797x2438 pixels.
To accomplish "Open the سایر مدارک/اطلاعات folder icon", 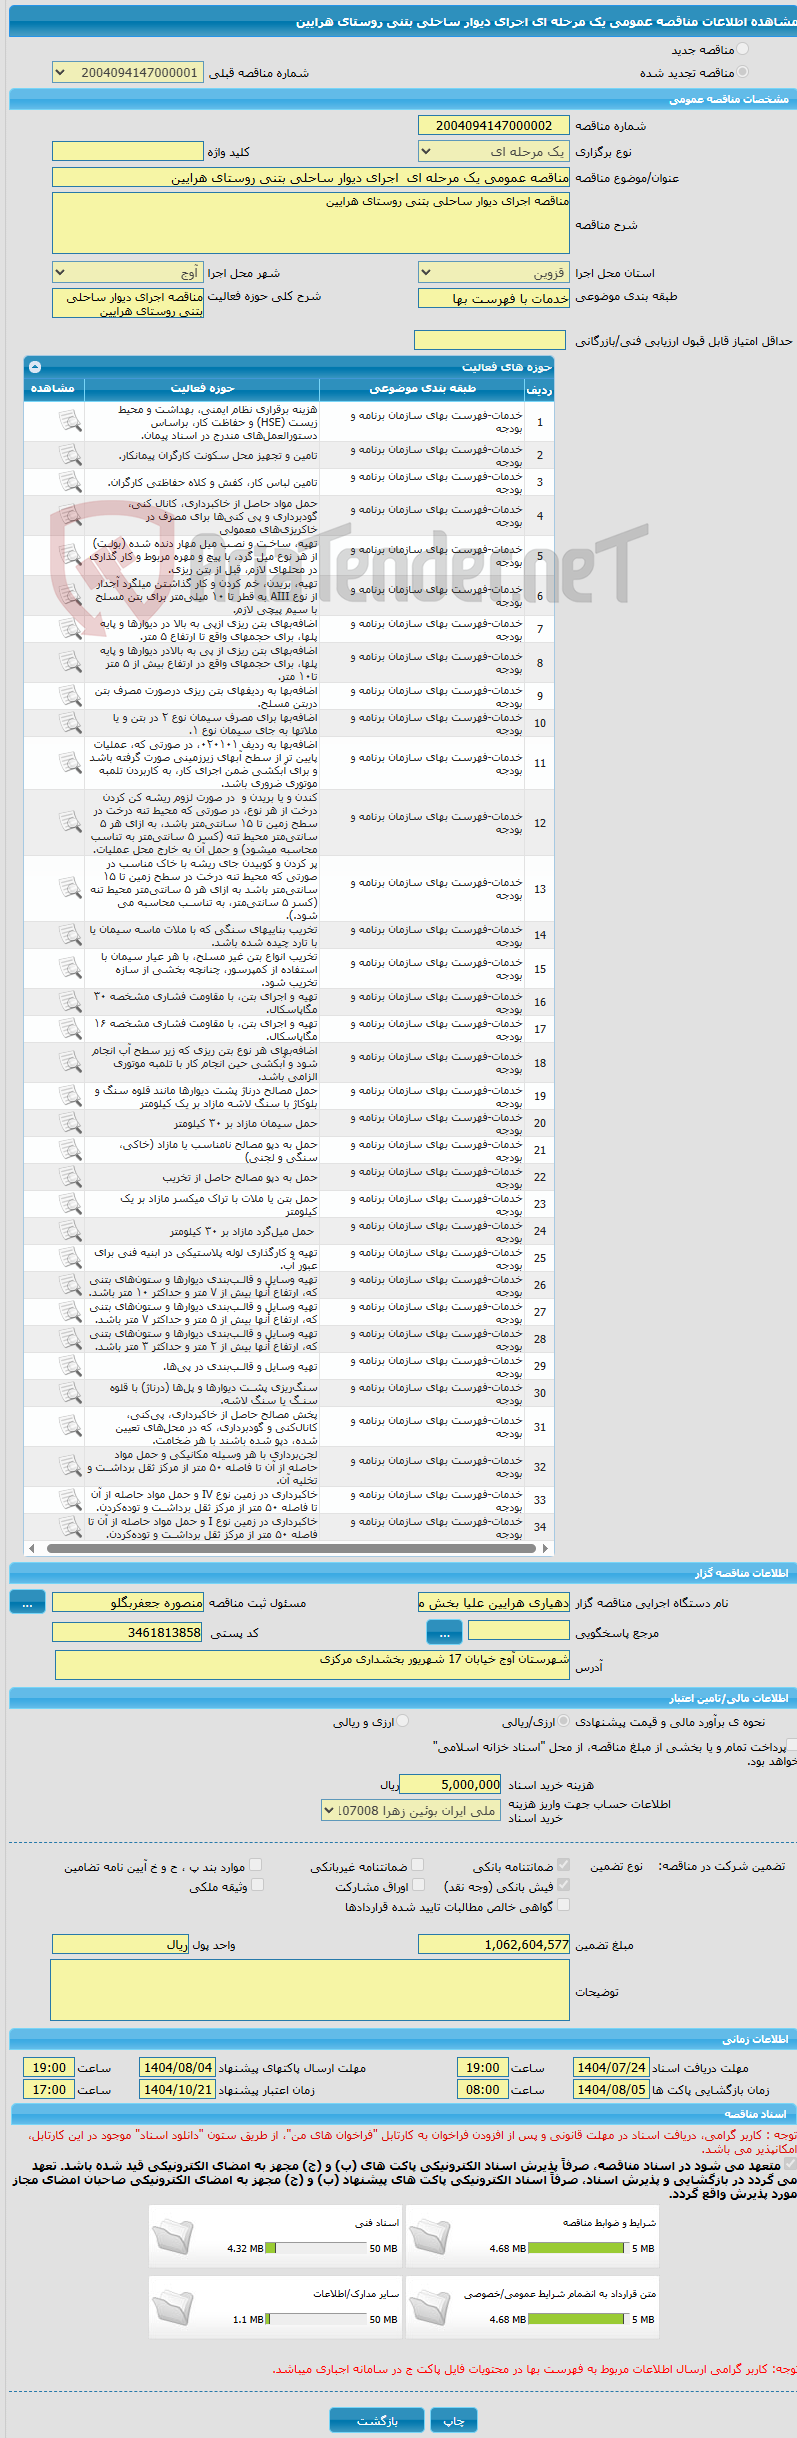I will 172,2308.
